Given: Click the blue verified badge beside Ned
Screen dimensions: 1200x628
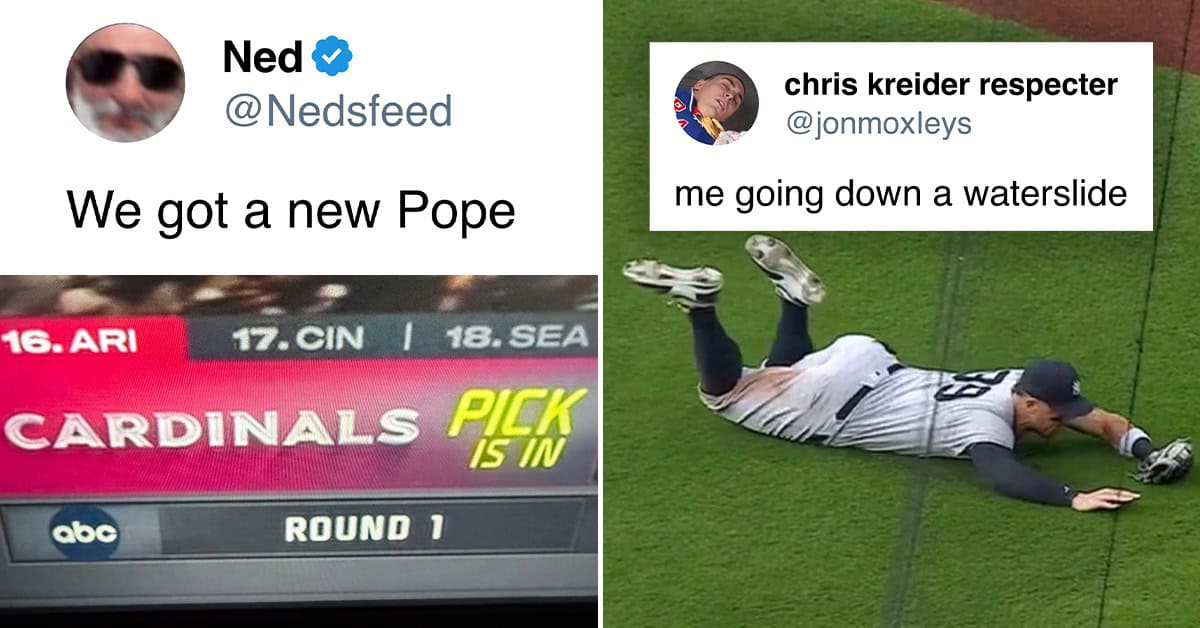Looking at the screenshot, I should pyautogui.click(x=332, y=56).
